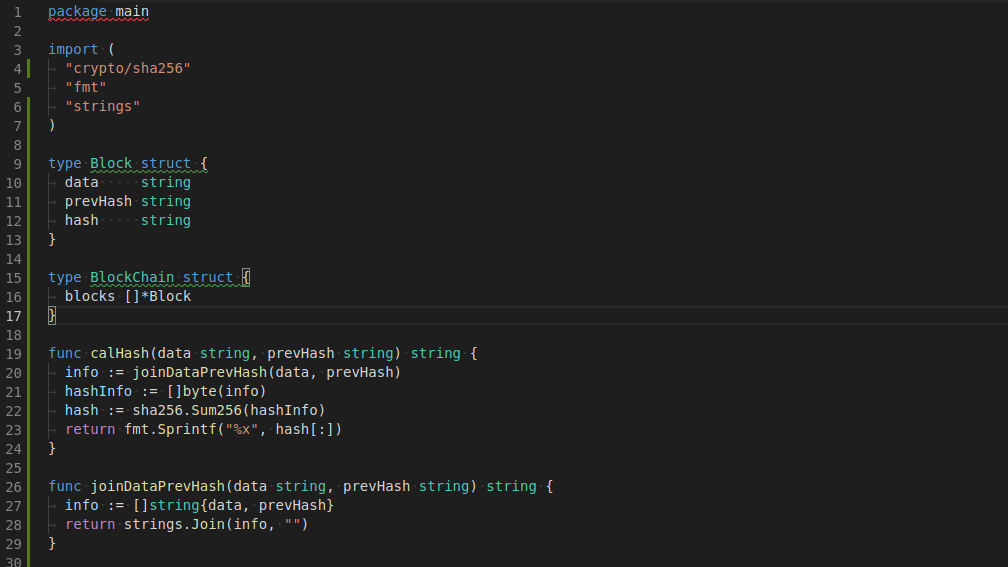1008x567 pixels.
Task: Place cursor on the "crypto/sha256" import string
Action: click(x=128, y=68)
